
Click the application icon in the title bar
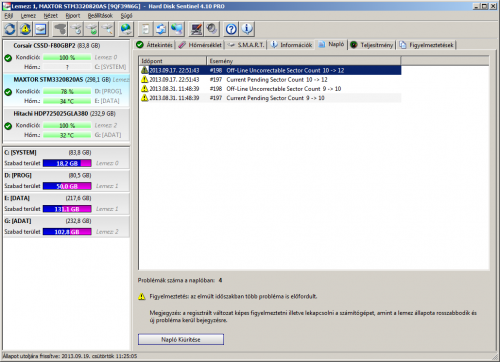pyautogui.click(x=6, y=6)
